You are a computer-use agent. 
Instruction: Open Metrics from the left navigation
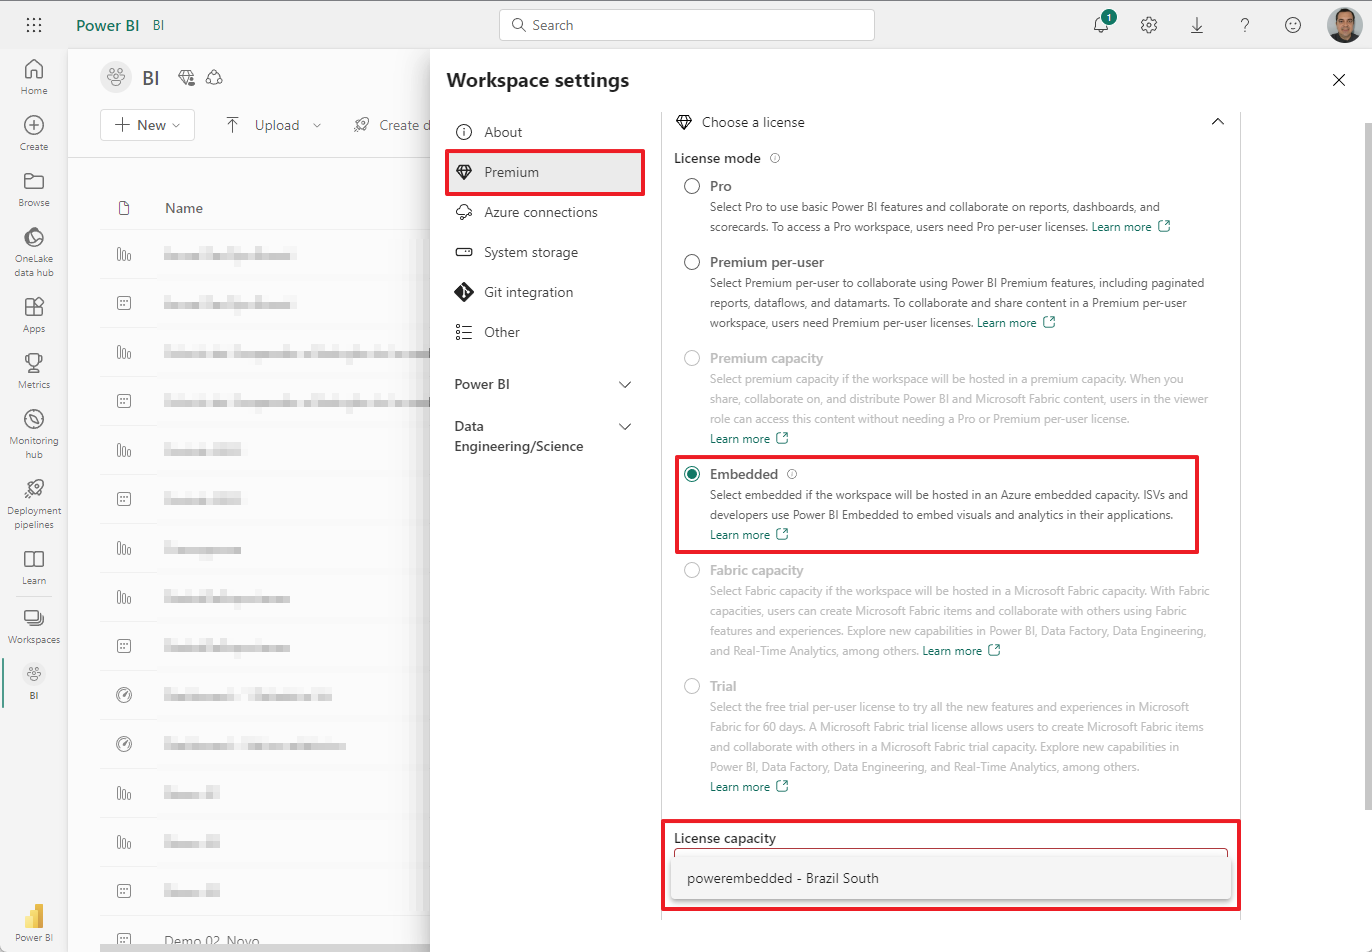click(34, 369)
